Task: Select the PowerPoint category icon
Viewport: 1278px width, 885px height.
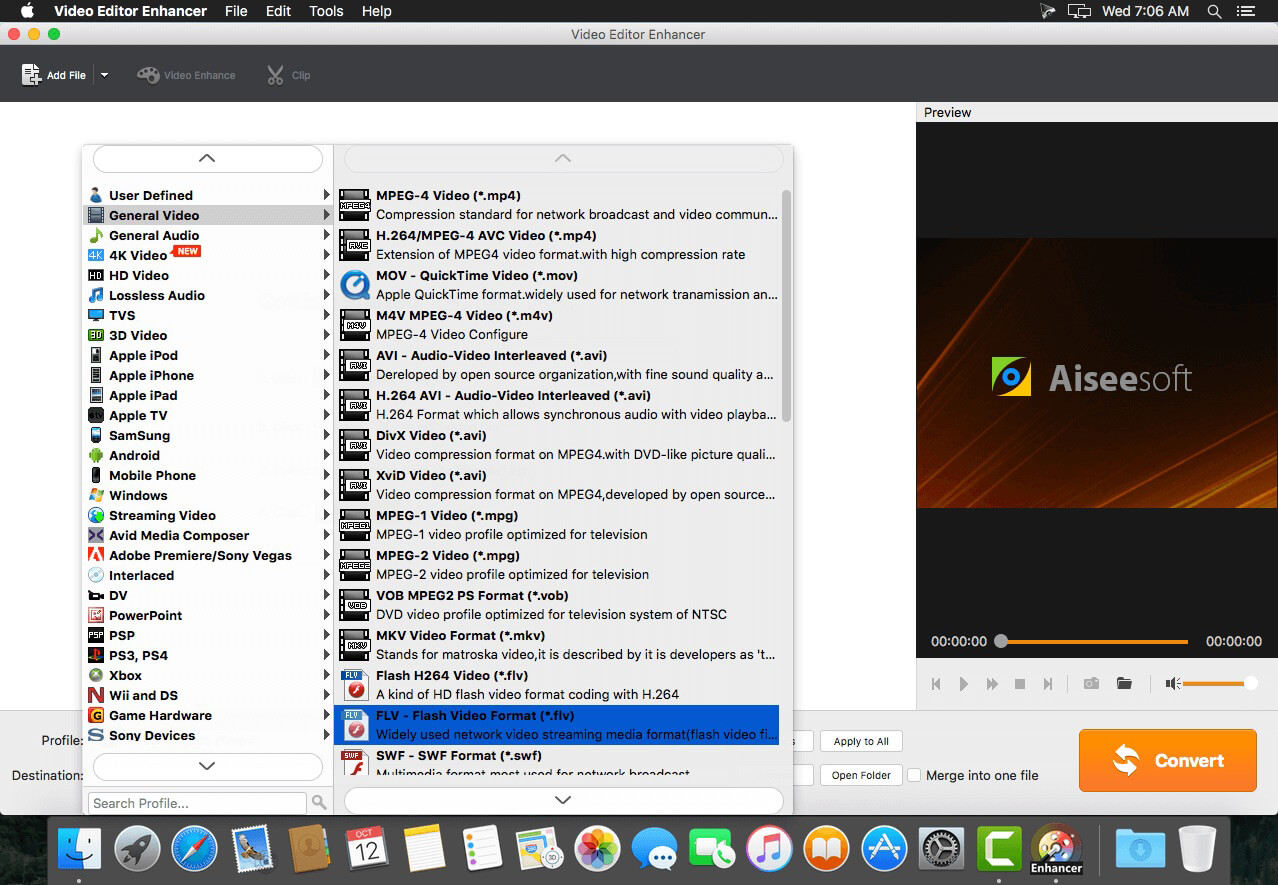Action: pos(96,615)
